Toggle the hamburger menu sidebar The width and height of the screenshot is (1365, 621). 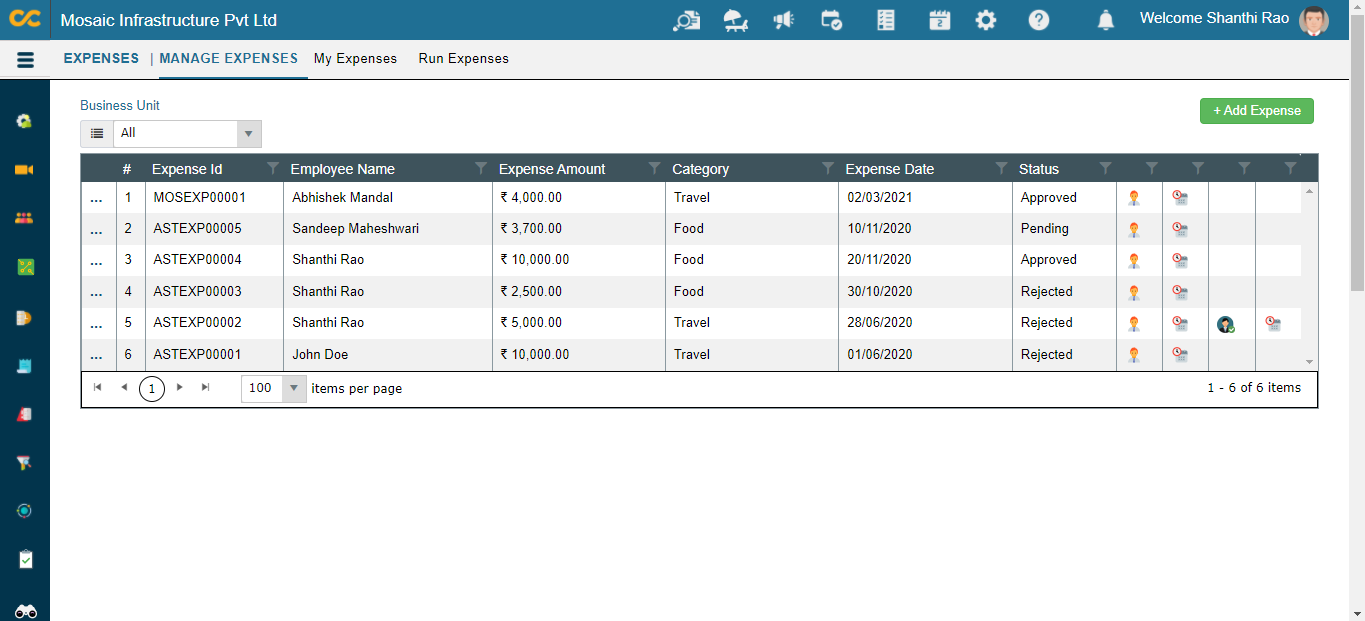tap(26, 60)
